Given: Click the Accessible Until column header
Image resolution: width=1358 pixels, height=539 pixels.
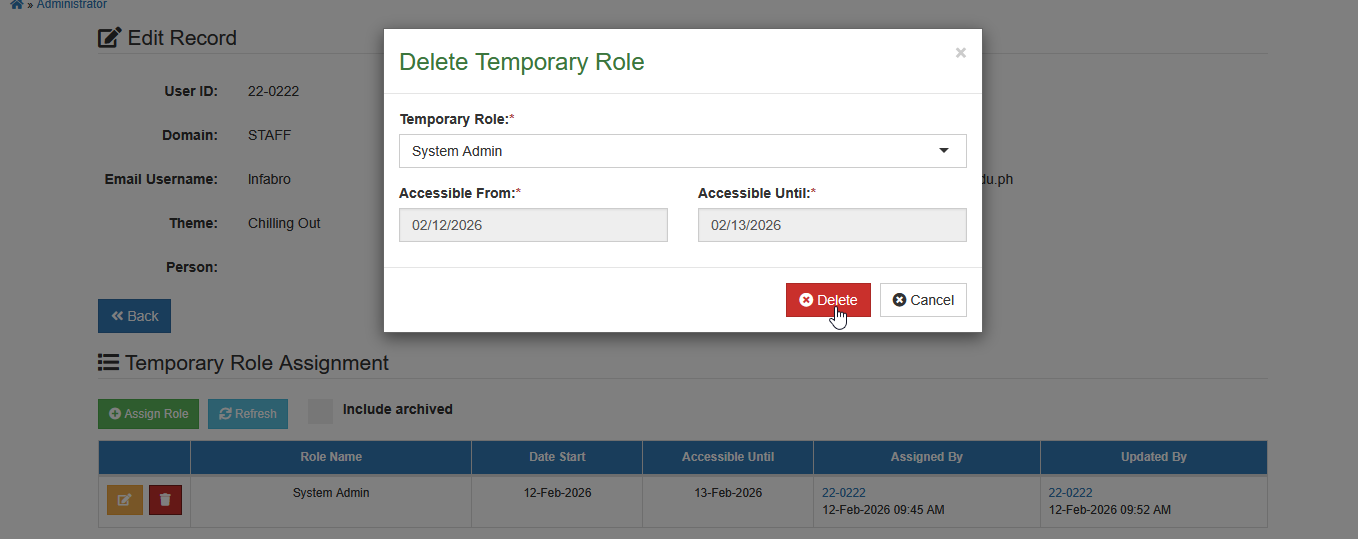Looking at the screenshot, I should (728, 457).
